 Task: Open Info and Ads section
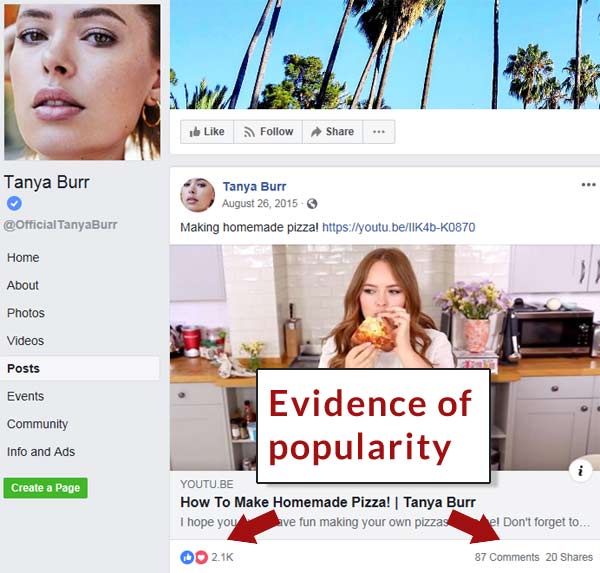coord(41,452)
